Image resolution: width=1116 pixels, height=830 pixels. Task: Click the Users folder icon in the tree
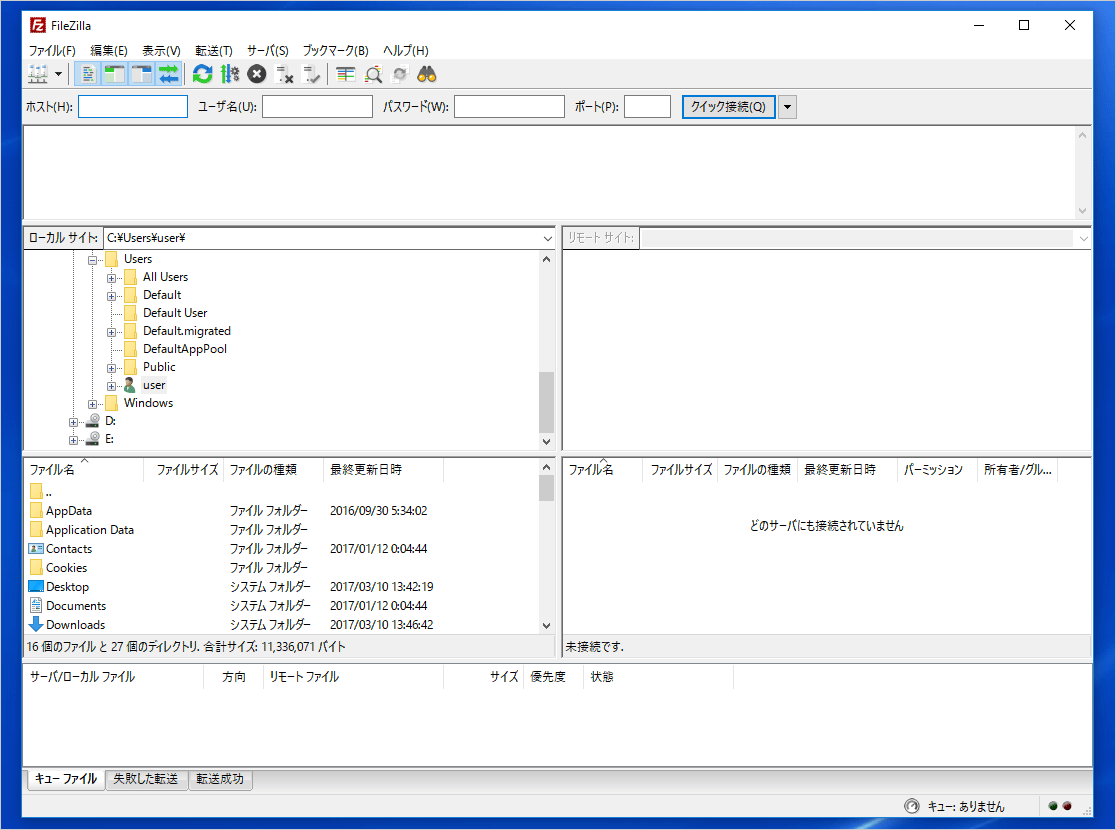point(111,259)
